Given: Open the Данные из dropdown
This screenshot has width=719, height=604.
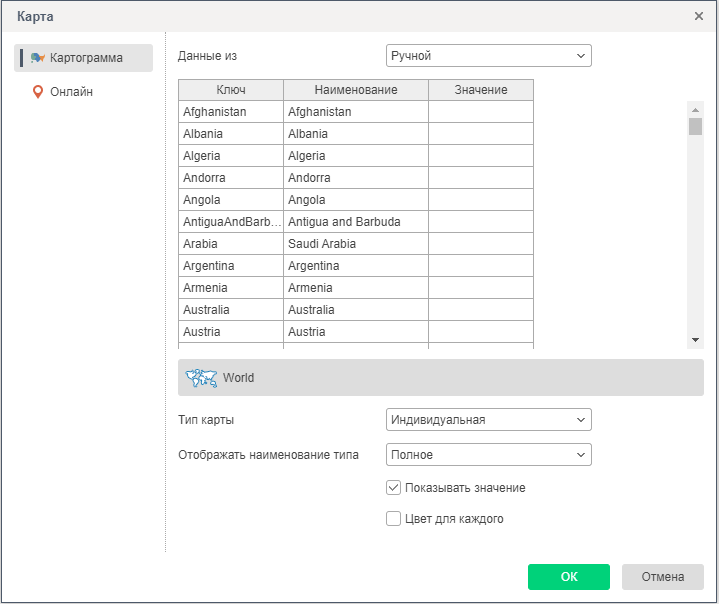Looking at the screenshot, I should (x=488, y=56).
